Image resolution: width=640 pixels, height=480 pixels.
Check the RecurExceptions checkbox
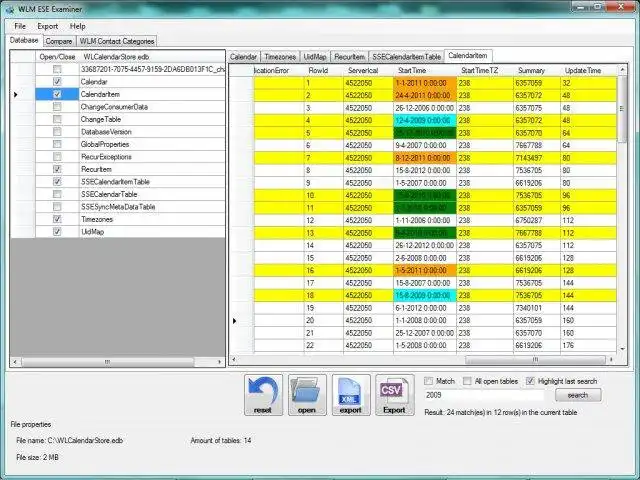tap(57, 157)
